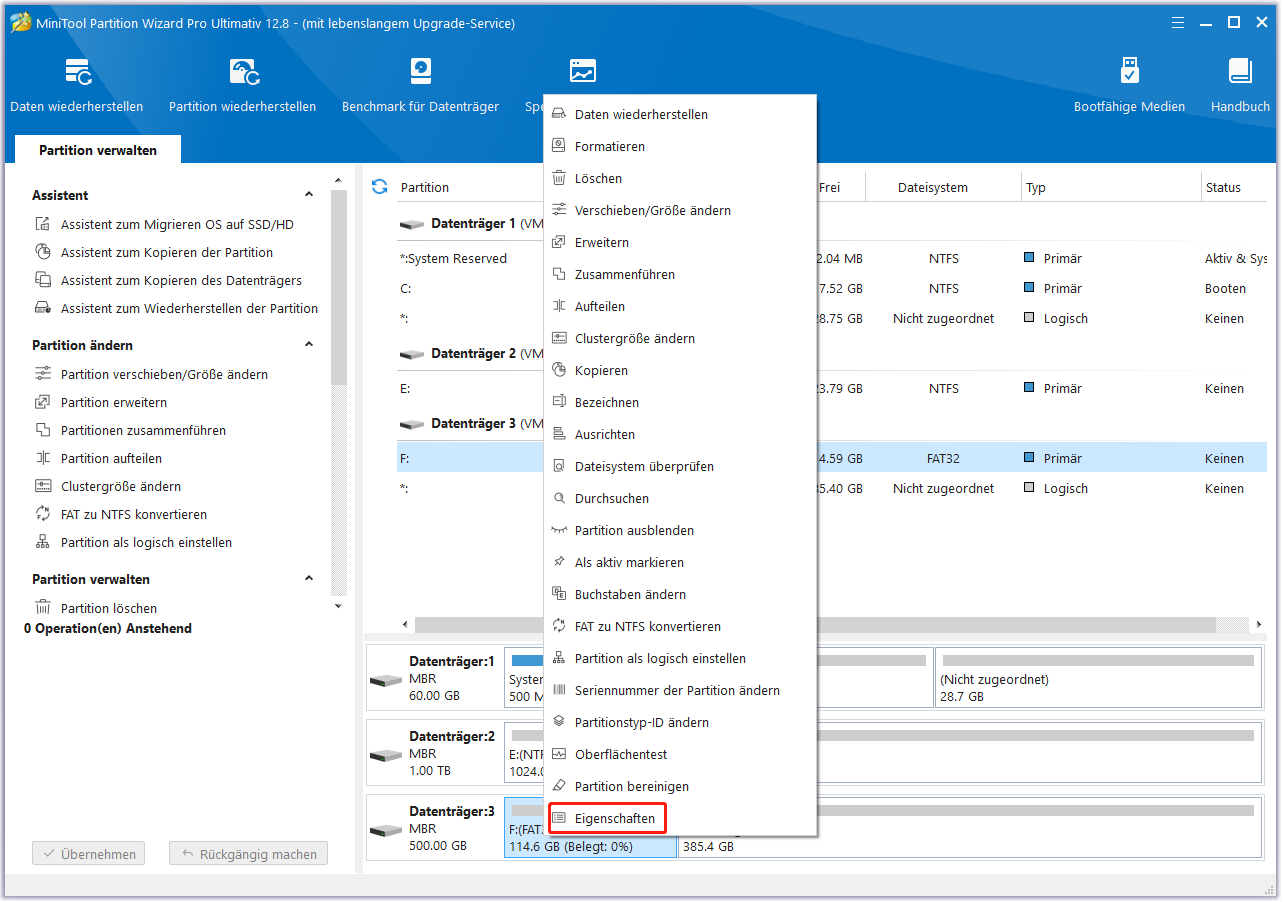Select Formatieren in context menu
The height and width of the screenshot is (902, 1284).
click(x=680, y=147)
